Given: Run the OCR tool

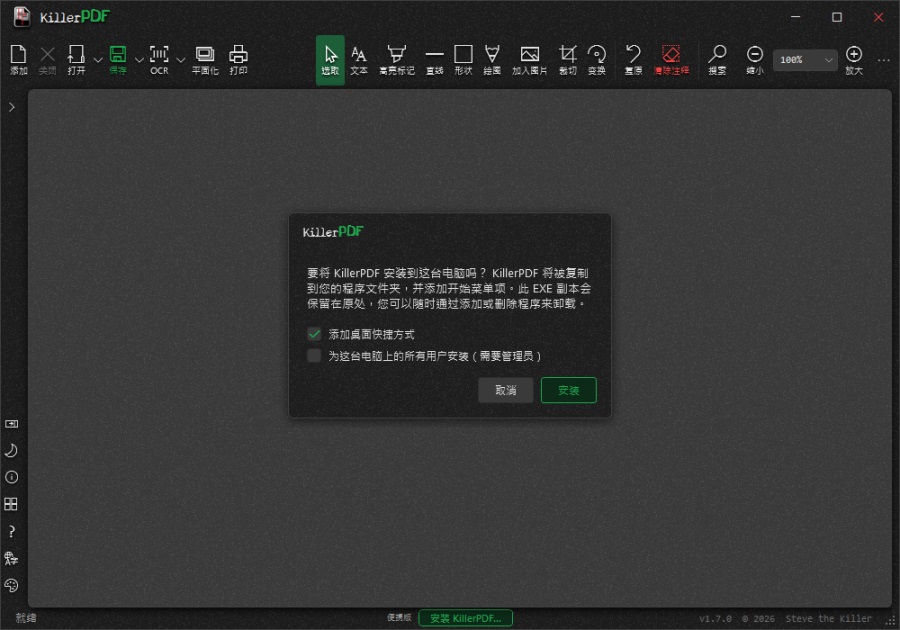Looking at the screenshot, I should 159,60.
